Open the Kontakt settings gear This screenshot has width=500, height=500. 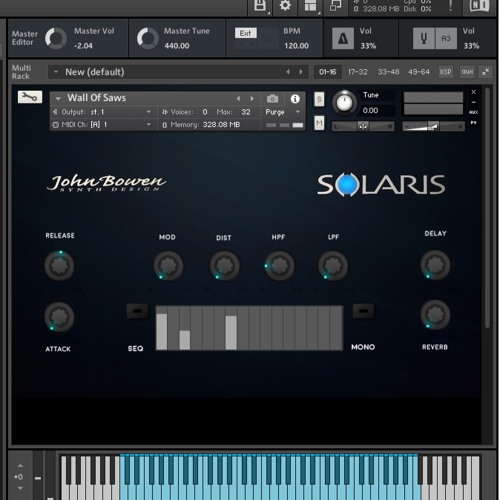[285, 5]
